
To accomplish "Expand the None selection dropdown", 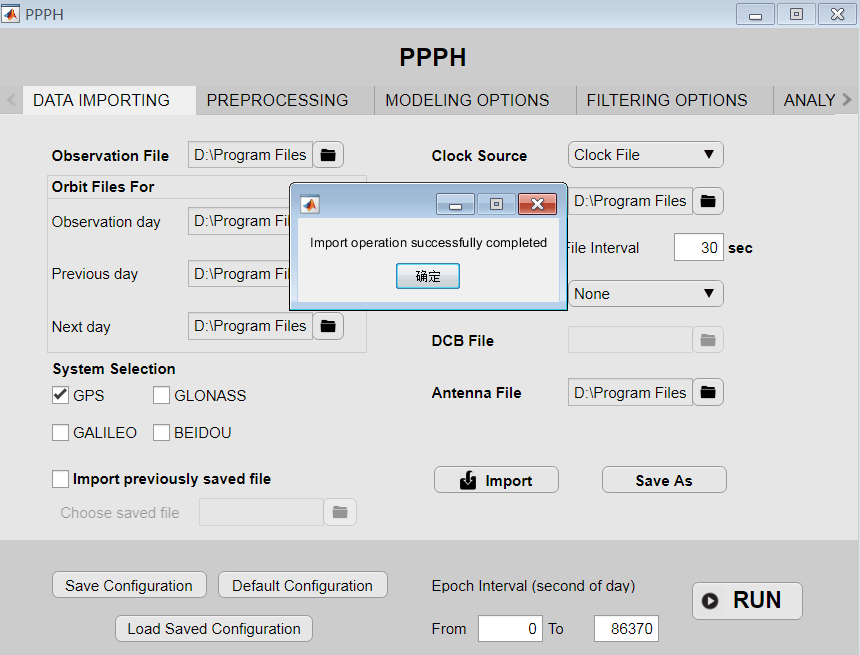I will tap(645, 294).
